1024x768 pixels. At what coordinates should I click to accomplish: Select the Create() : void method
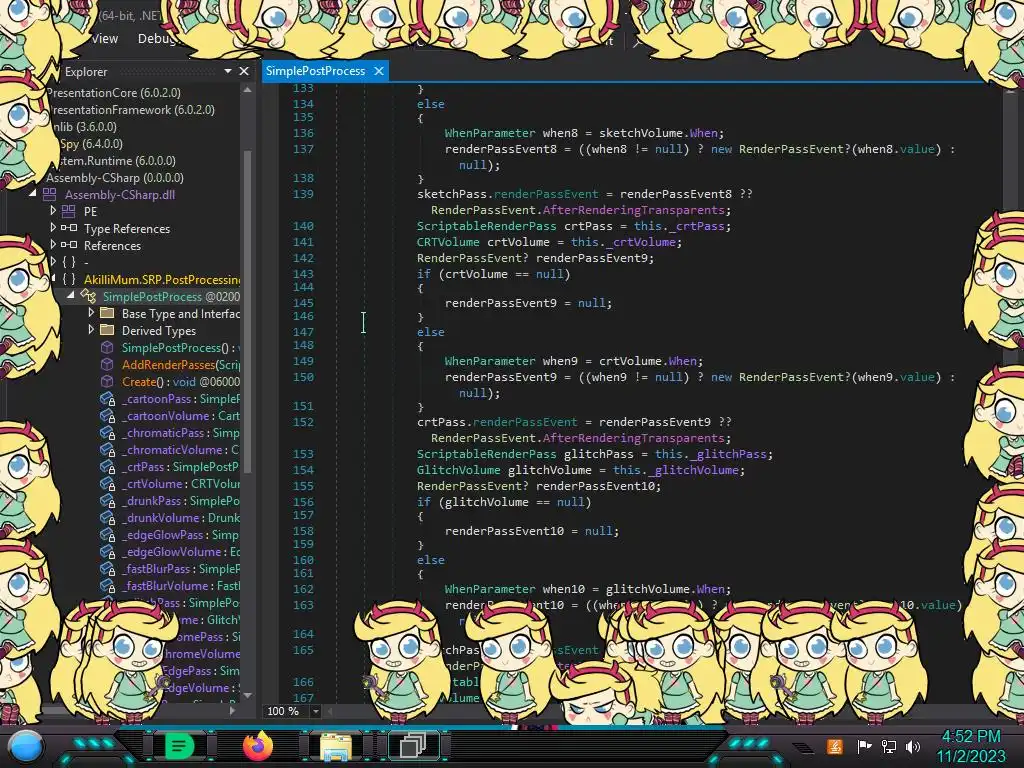[x=181, y=381]
